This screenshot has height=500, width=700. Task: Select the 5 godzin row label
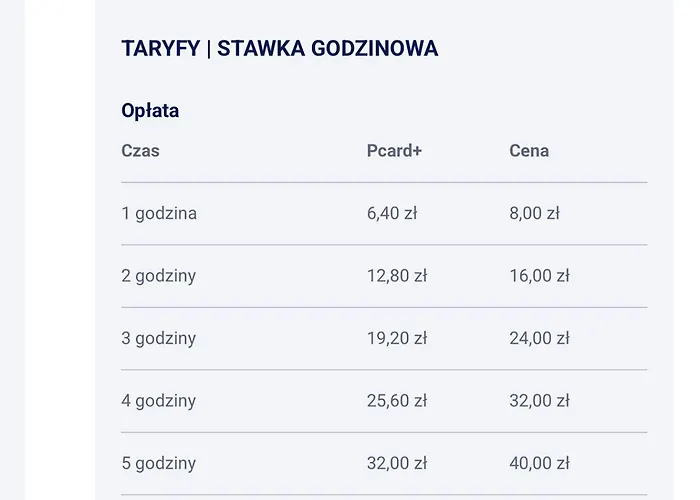click(x=159, y=463)
